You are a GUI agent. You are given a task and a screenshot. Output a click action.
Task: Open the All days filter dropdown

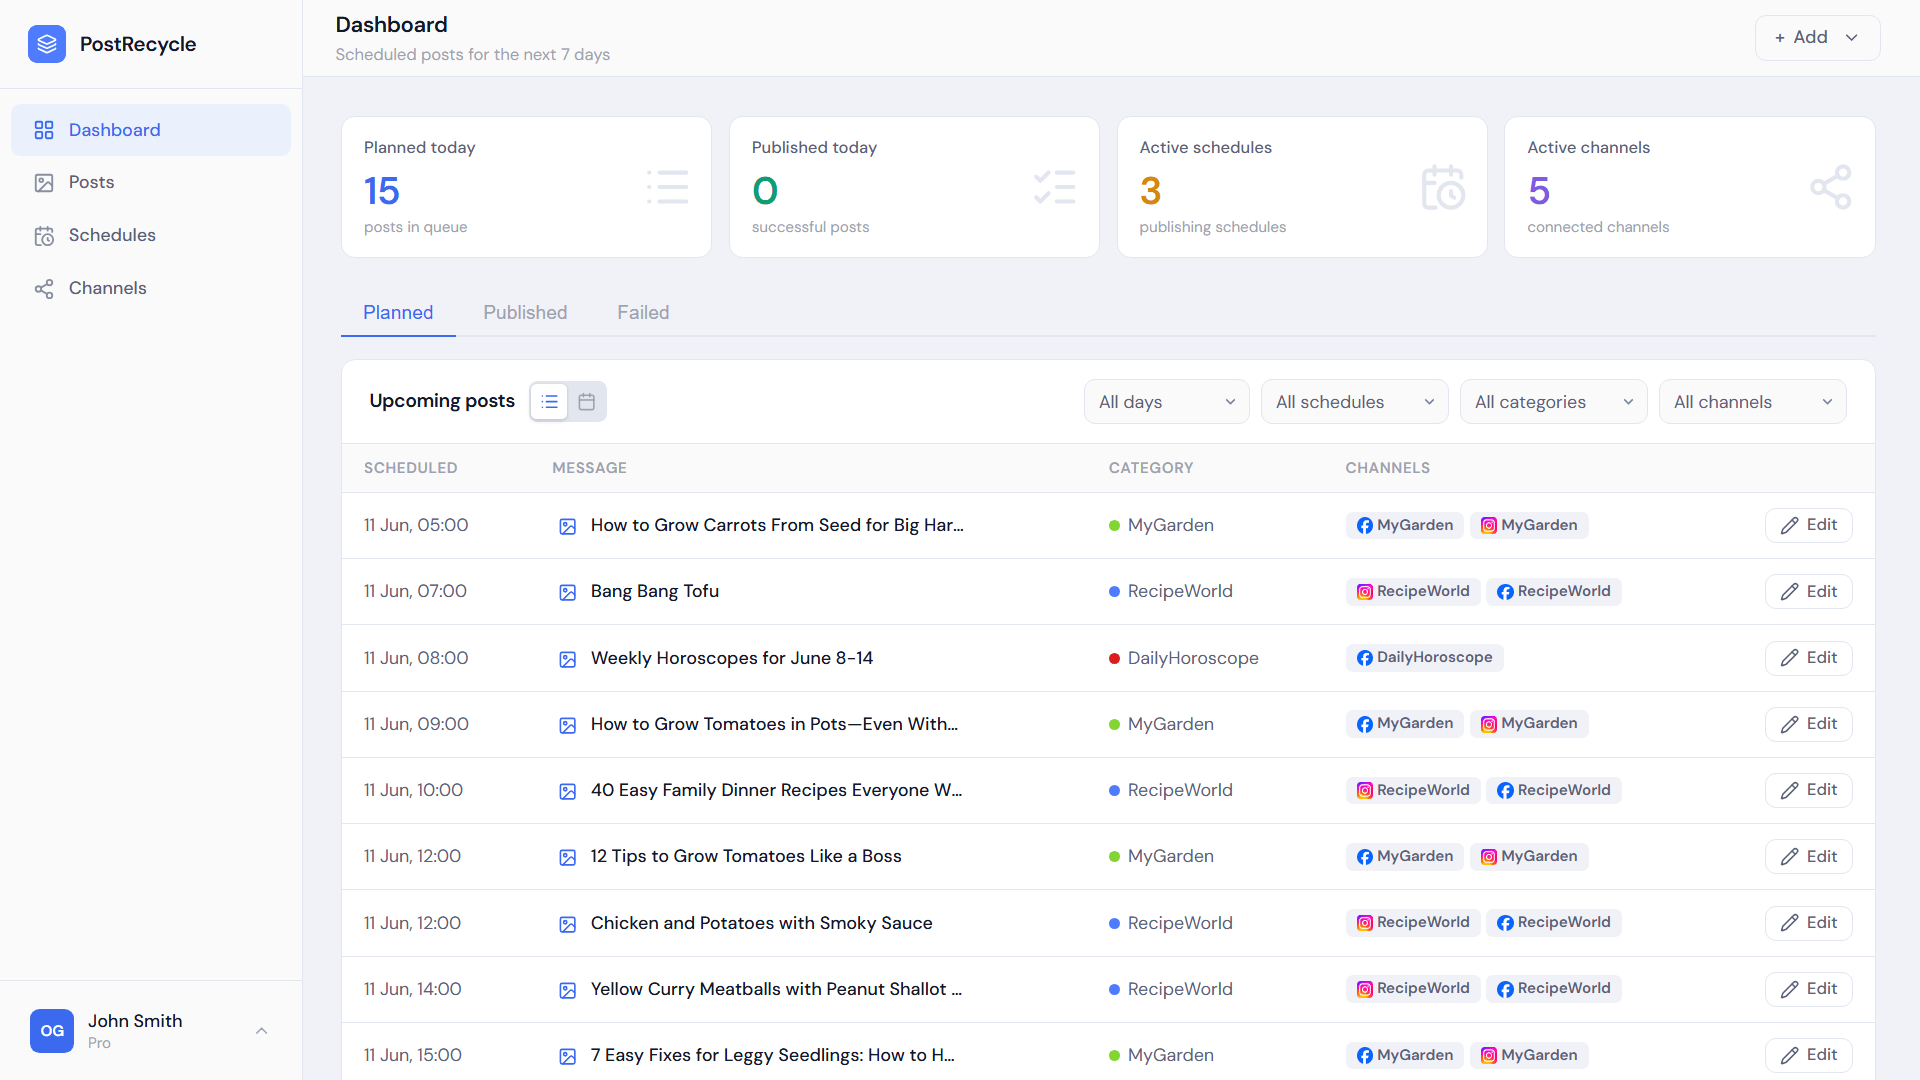[1167, 401]
